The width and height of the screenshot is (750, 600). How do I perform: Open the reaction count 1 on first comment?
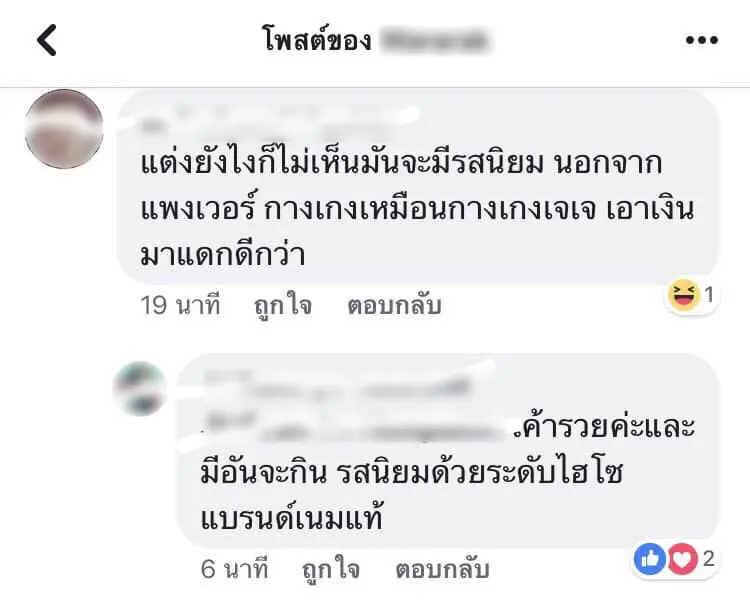709,295
